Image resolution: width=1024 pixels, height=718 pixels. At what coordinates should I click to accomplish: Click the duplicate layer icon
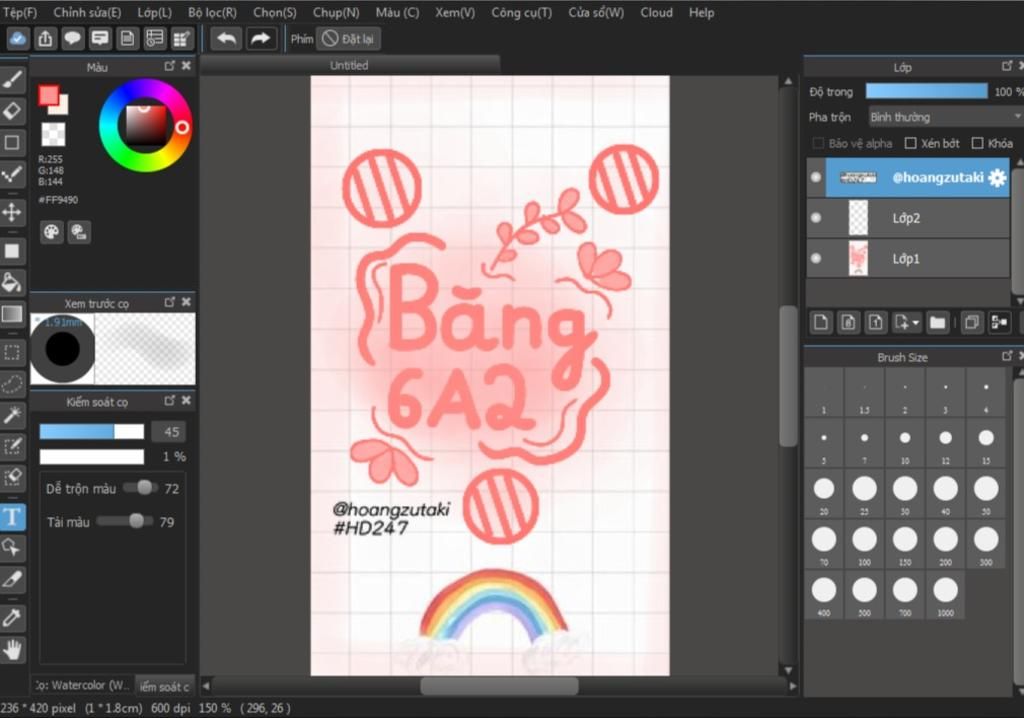(972, 322)
